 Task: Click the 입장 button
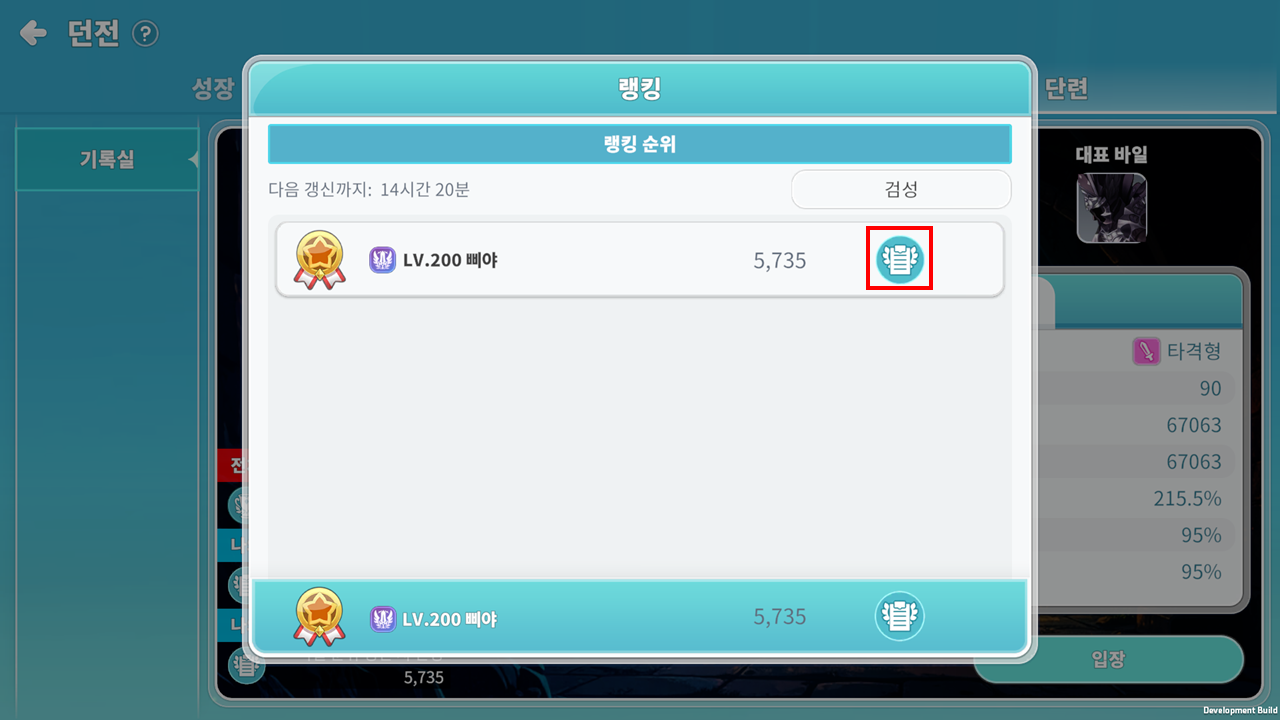pyautogui.click(x=1108, y=660)
